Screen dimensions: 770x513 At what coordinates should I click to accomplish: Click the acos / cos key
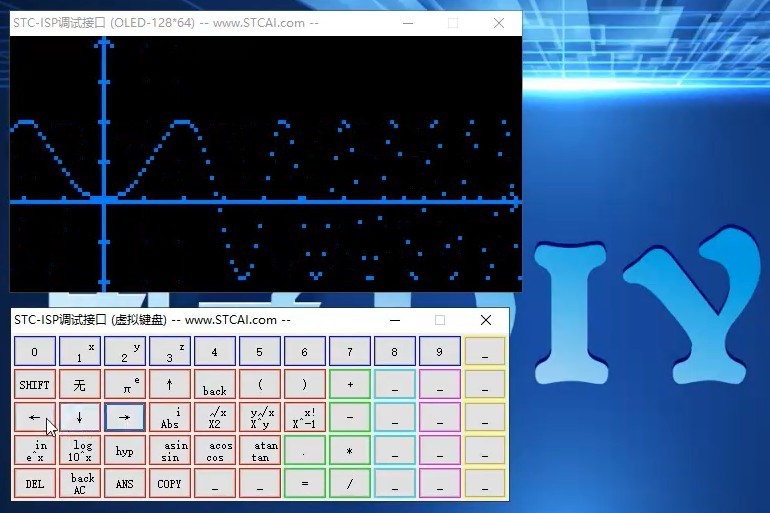point(215,451)
